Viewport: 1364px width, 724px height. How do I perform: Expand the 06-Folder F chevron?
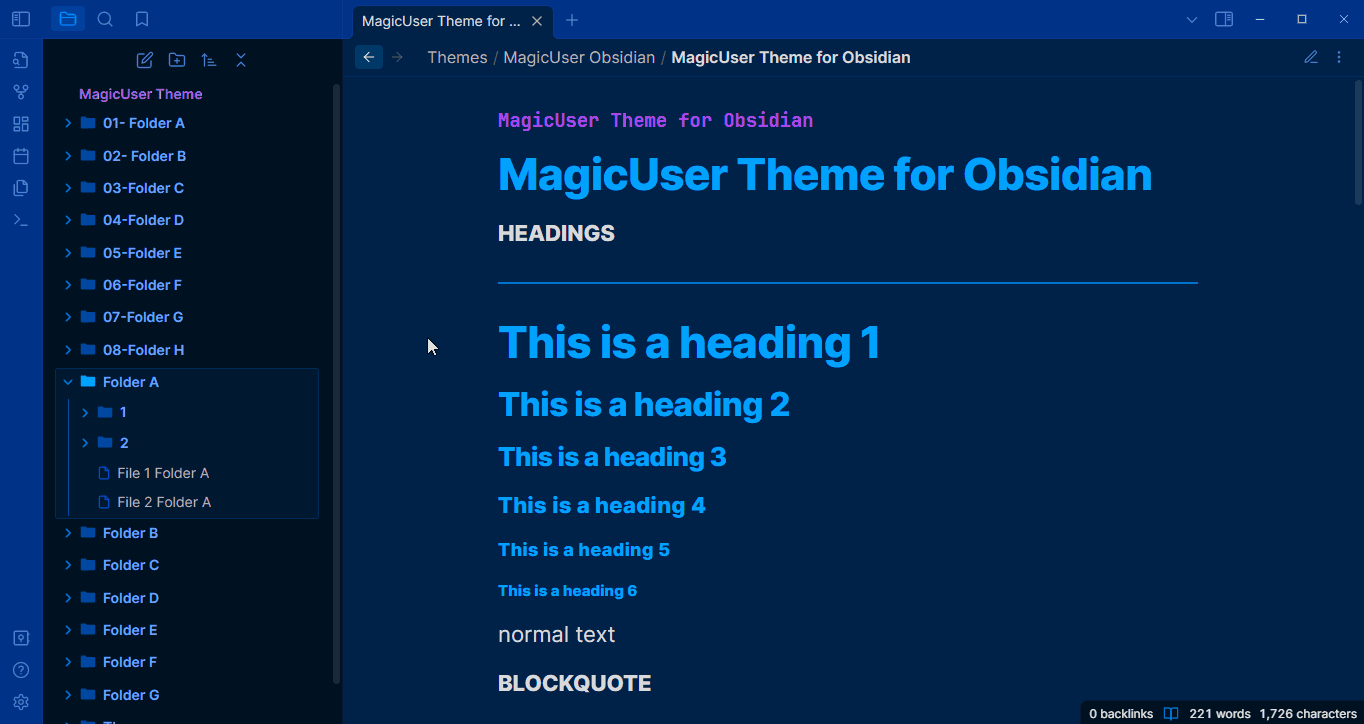pyautogui.click(x=68, y=285)
